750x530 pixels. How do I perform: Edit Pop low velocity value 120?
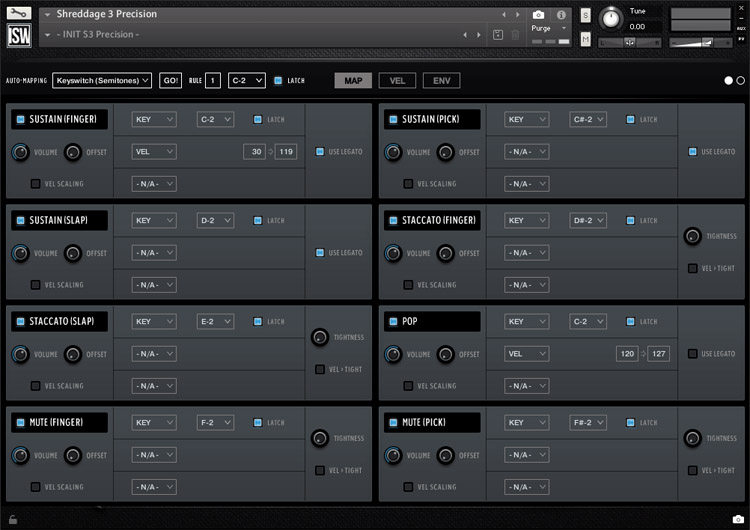(627, 353)
